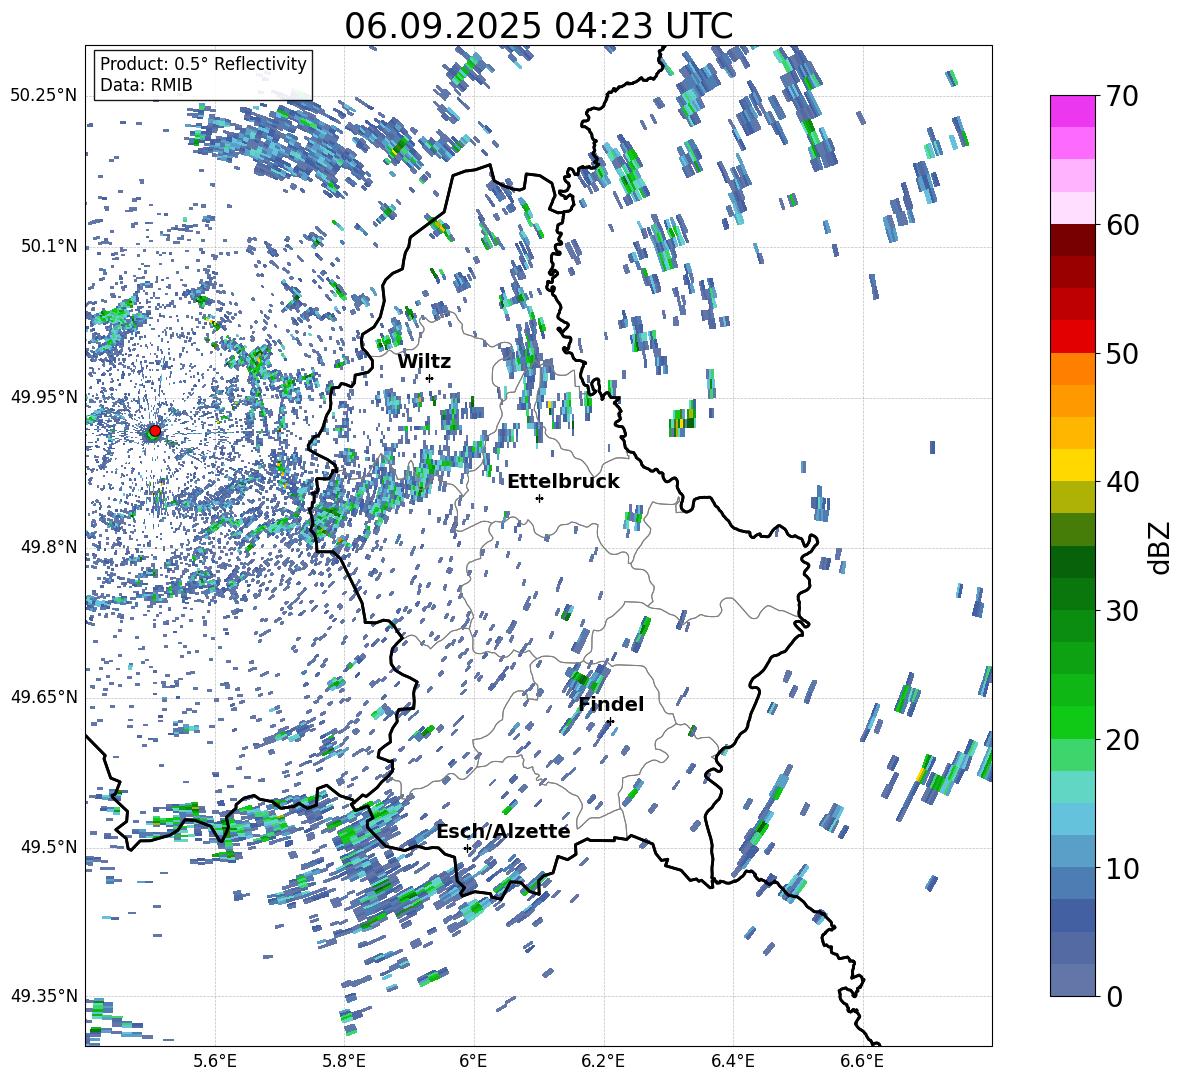Image resolution: width=1184 pixels, height=1081 pixels.
Task: Click the 49.35°N latitude label
Action: coord(44,996)
